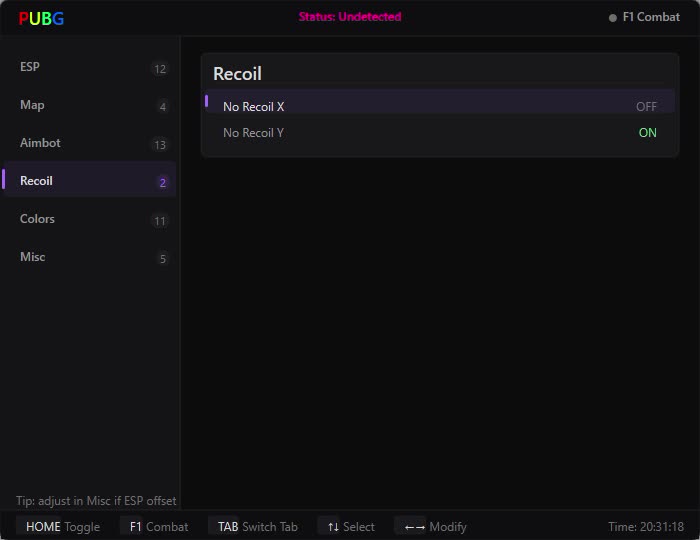Select the No Recoil Y row label

point(253,133)
